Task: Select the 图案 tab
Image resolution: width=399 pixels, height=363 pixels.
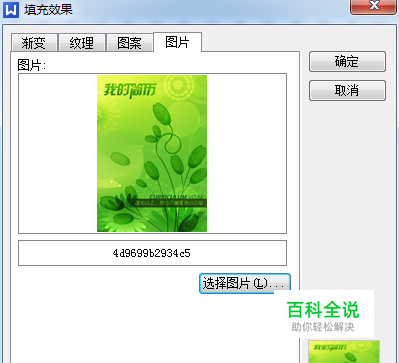Action: tap(130, 43)
